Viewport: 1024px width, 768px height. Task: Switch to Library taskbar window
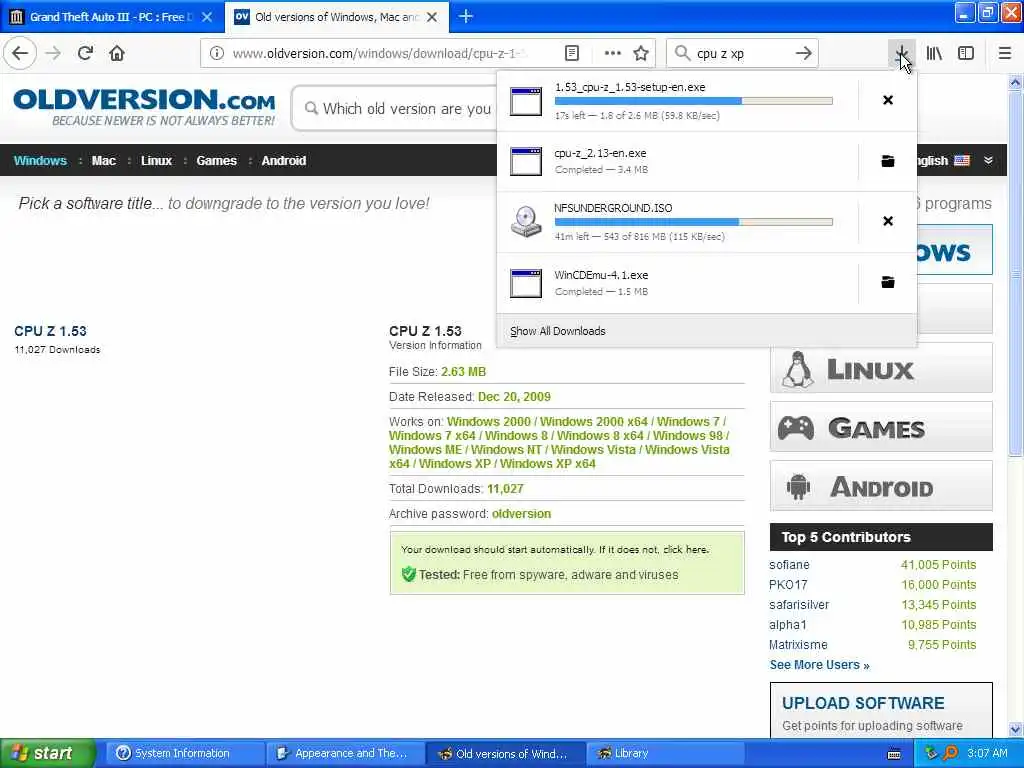click(665, 753)
